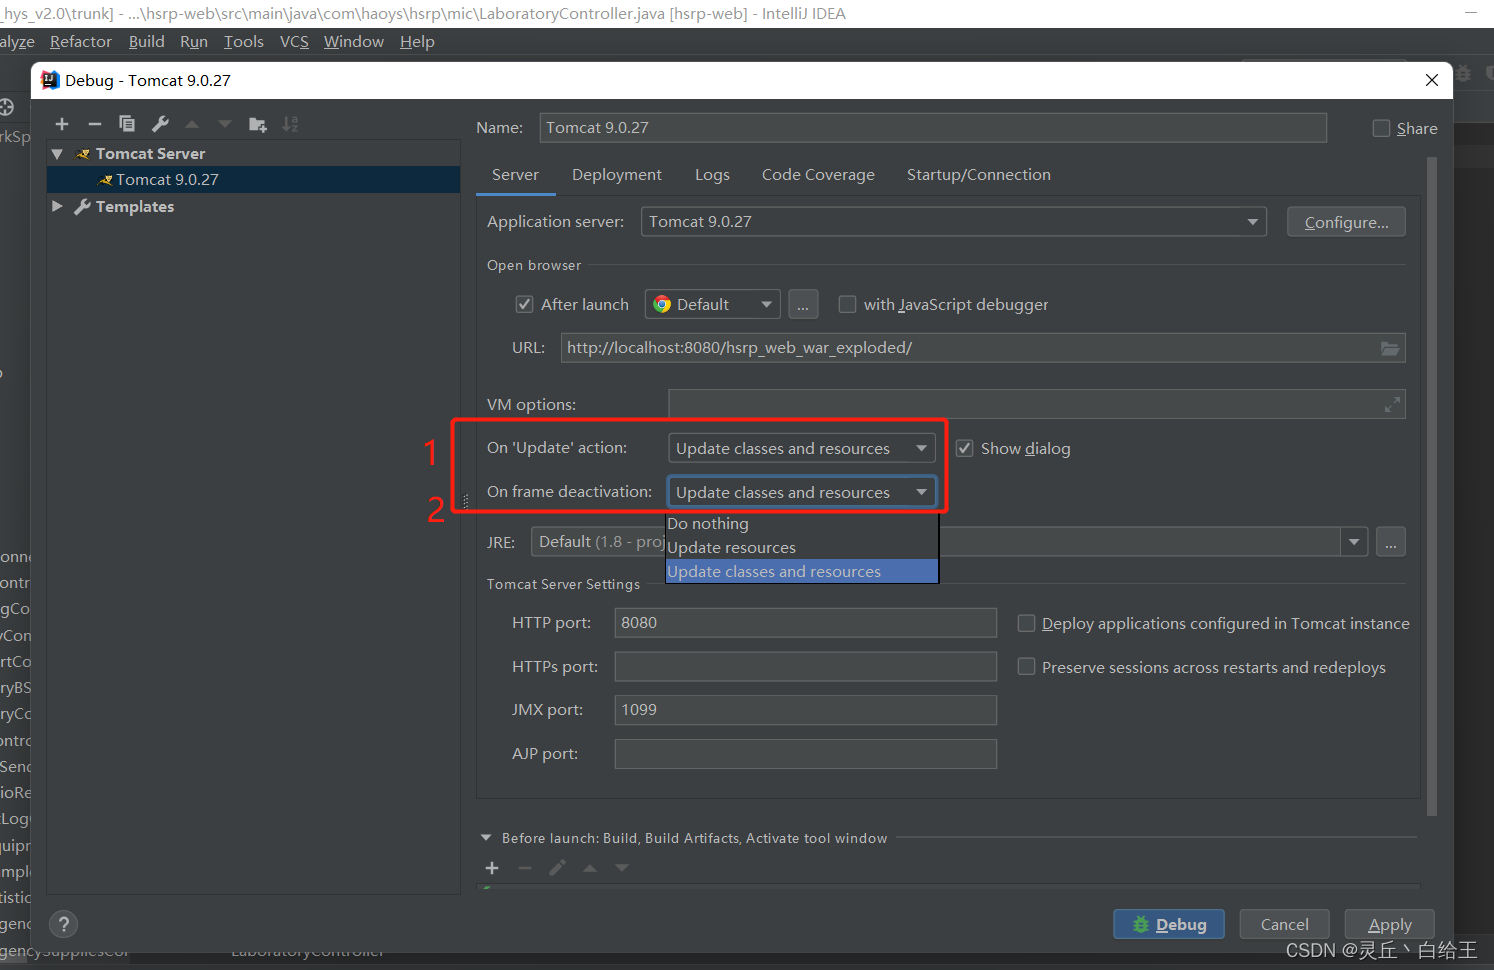
Task: Switch to Startup/Connection tab
Action: 979,175
